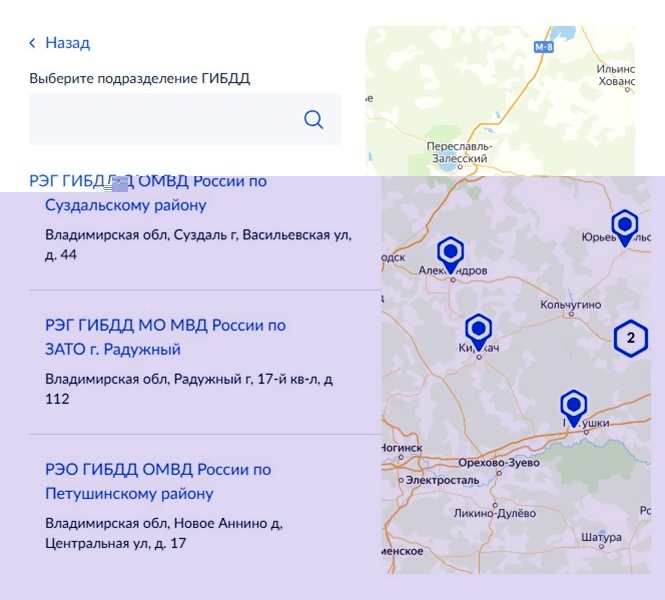Click the Суздаль, Васильевская ул. address text
This screenshot has height=600, width=665.
click(x=197, y=245)
